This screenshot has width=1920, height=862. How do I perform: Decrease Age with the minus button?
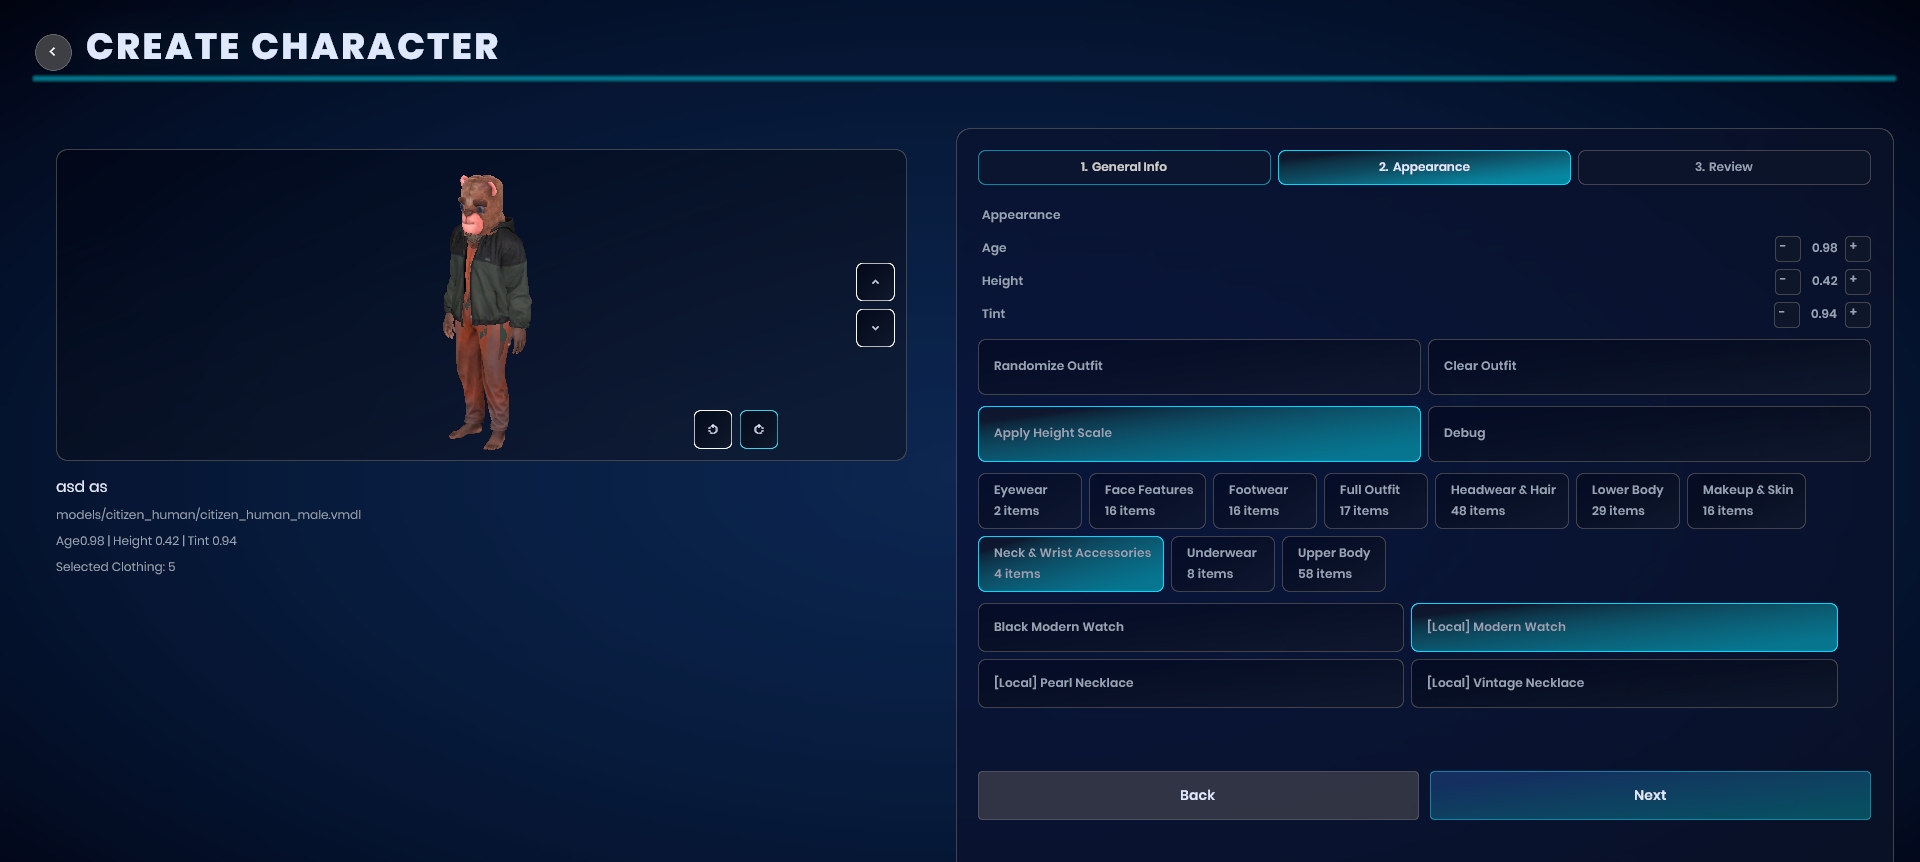pyautogui.click(x=1787, y=248)
